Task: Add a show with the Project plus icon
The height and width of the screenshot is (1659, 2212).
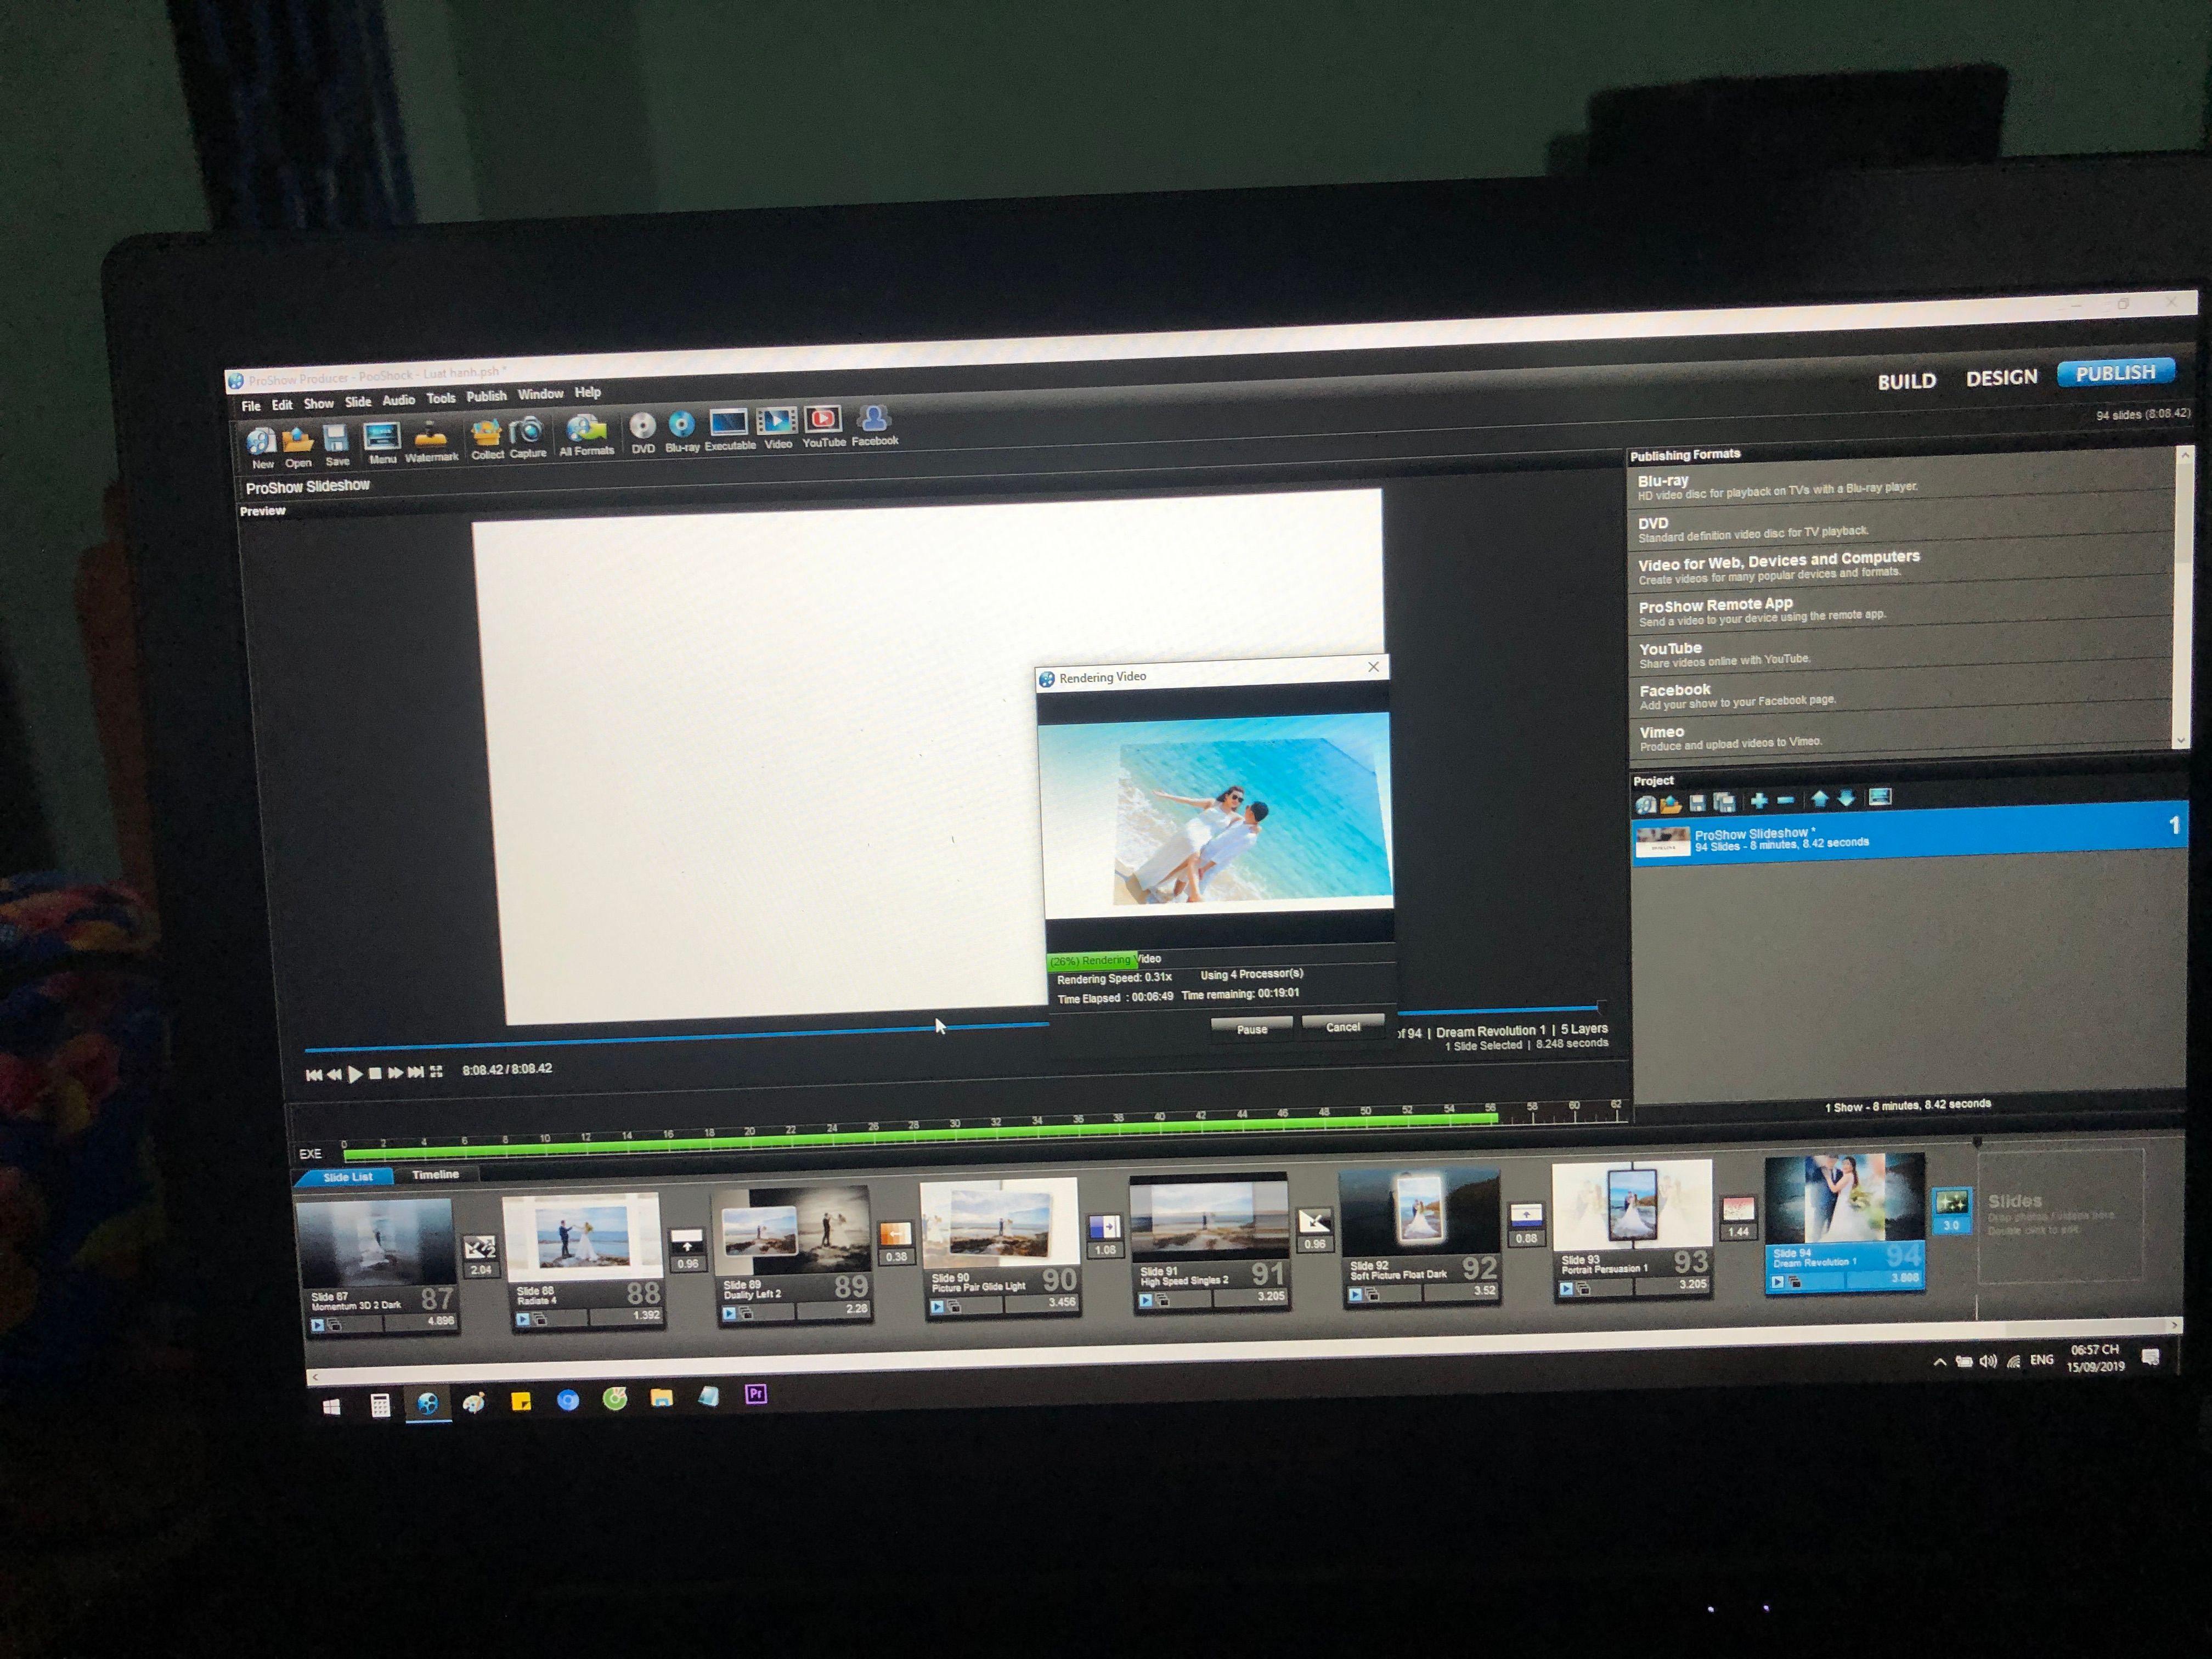Action: [1759, 800]
